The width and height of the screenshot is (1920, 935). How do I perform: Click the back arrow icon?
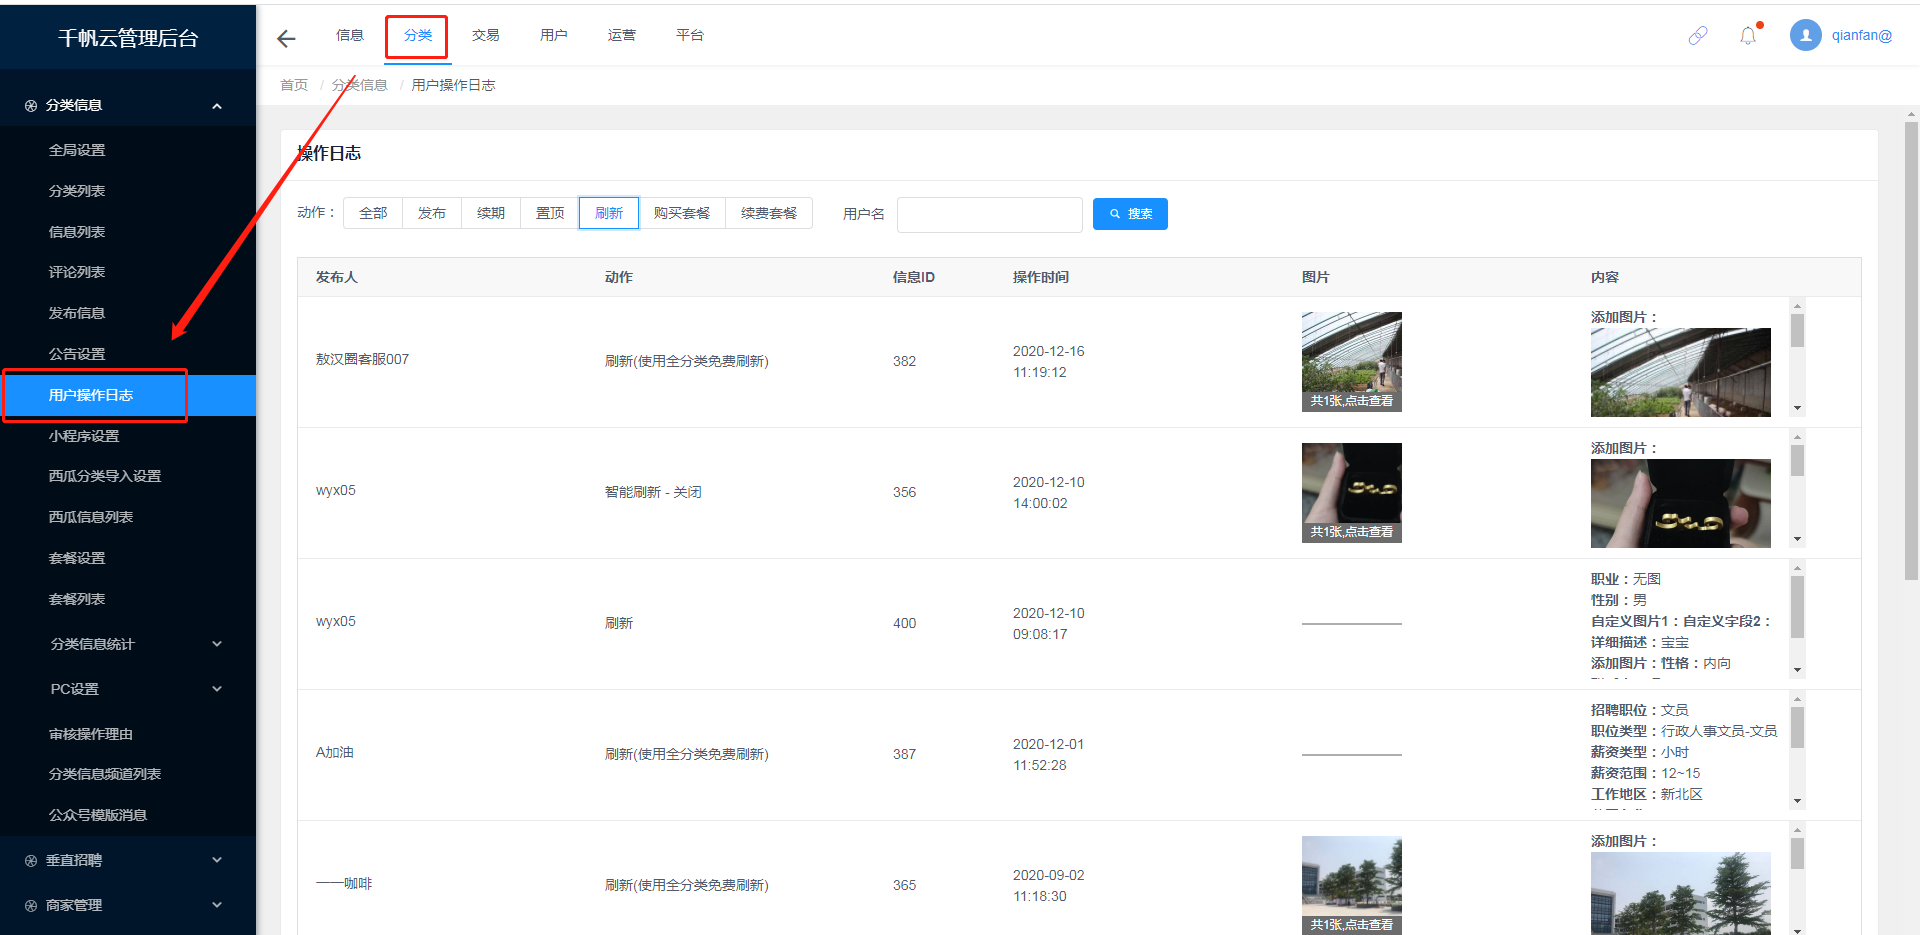[286, 38]
